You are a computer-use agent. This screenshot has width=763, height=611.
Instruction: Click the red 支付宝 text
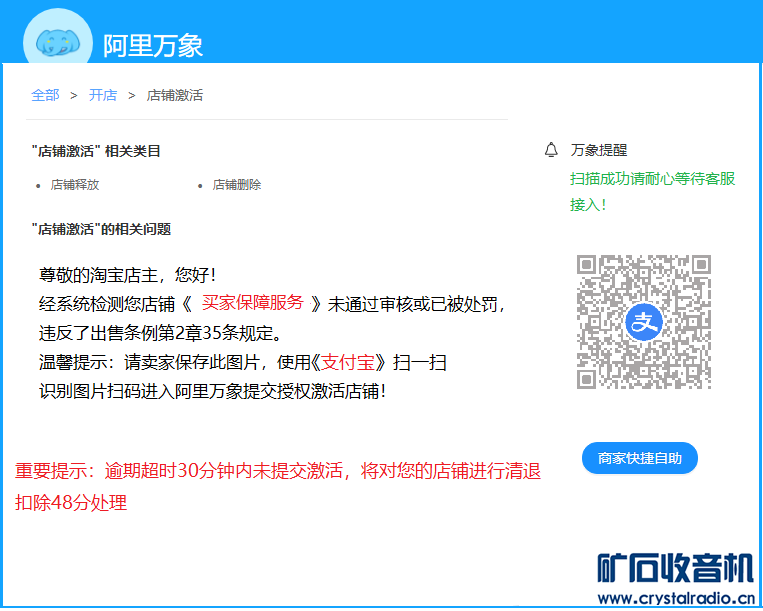point(348,362)
